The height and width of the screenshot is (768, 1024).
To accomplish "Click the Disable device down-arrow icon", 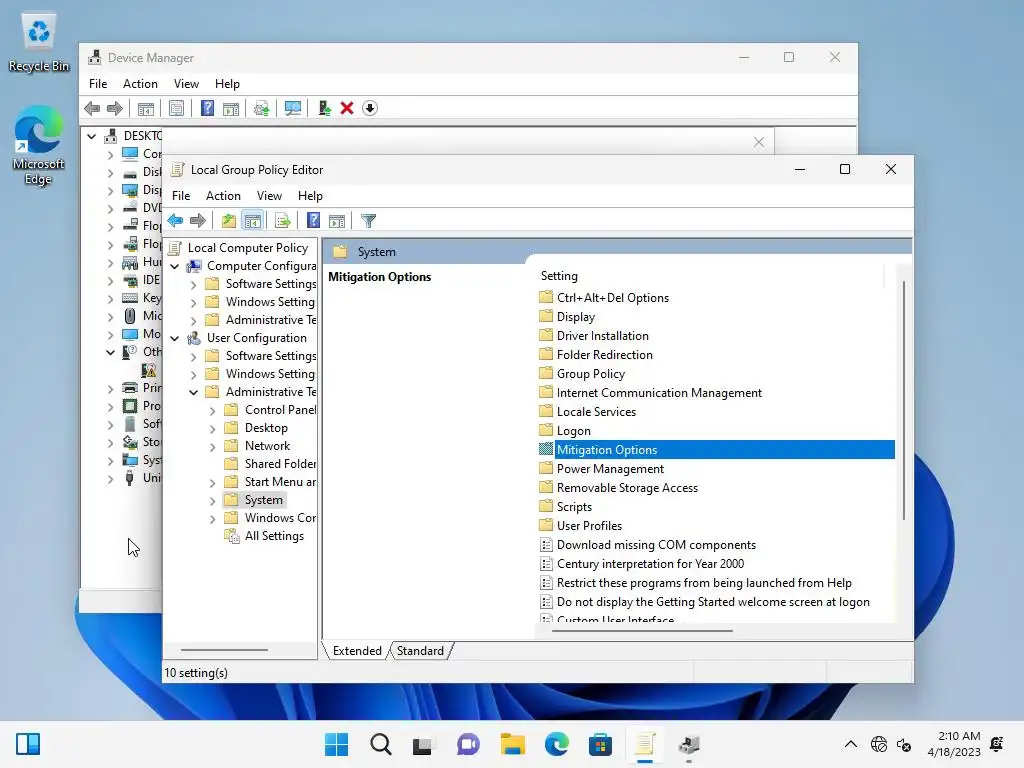I will pos(370,108).
